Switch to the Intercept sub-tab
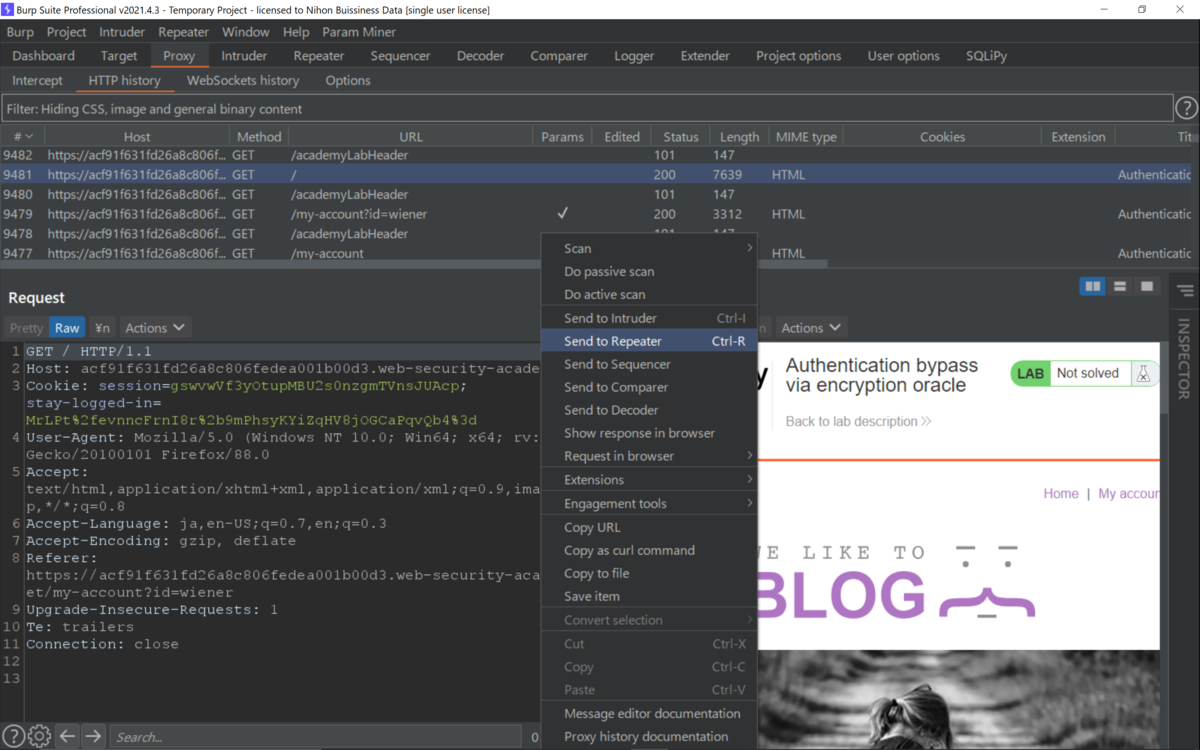The width and height of the screenshot is (1200, 750). click(38, 80)
